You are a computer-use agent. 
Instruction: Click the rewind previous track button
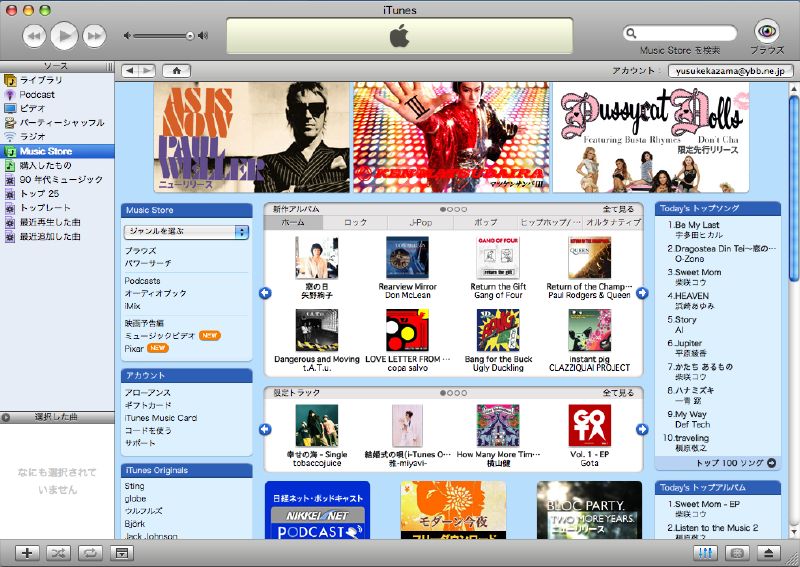point(34,36)
